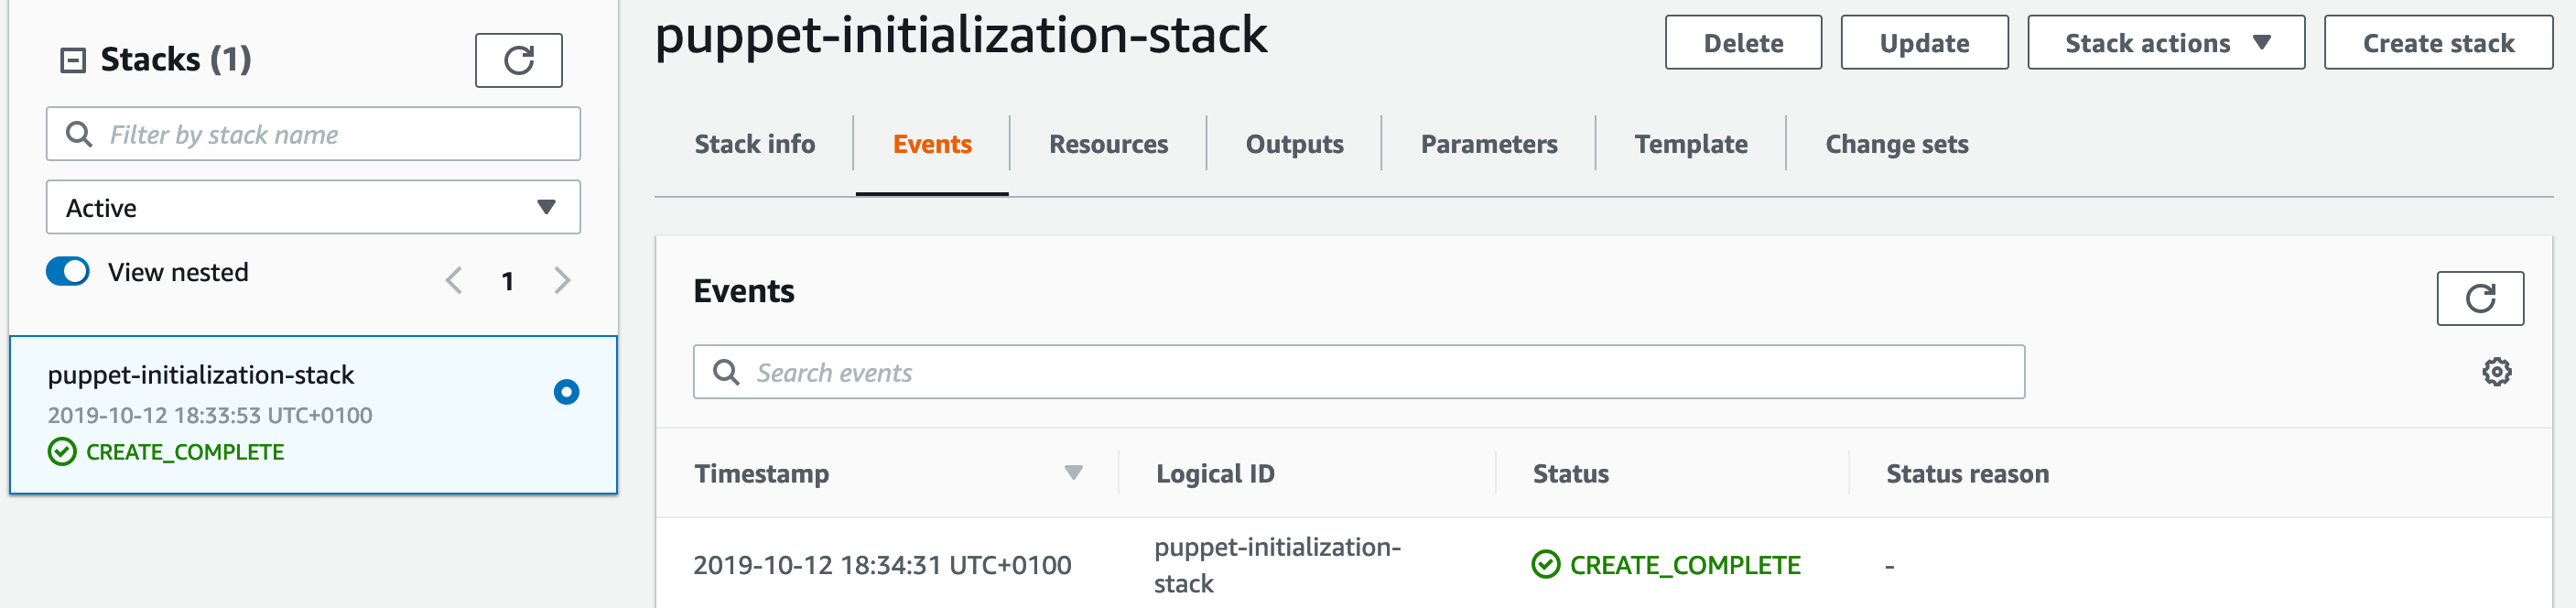Click the search events magnifier icon

[x=726, y=373]
